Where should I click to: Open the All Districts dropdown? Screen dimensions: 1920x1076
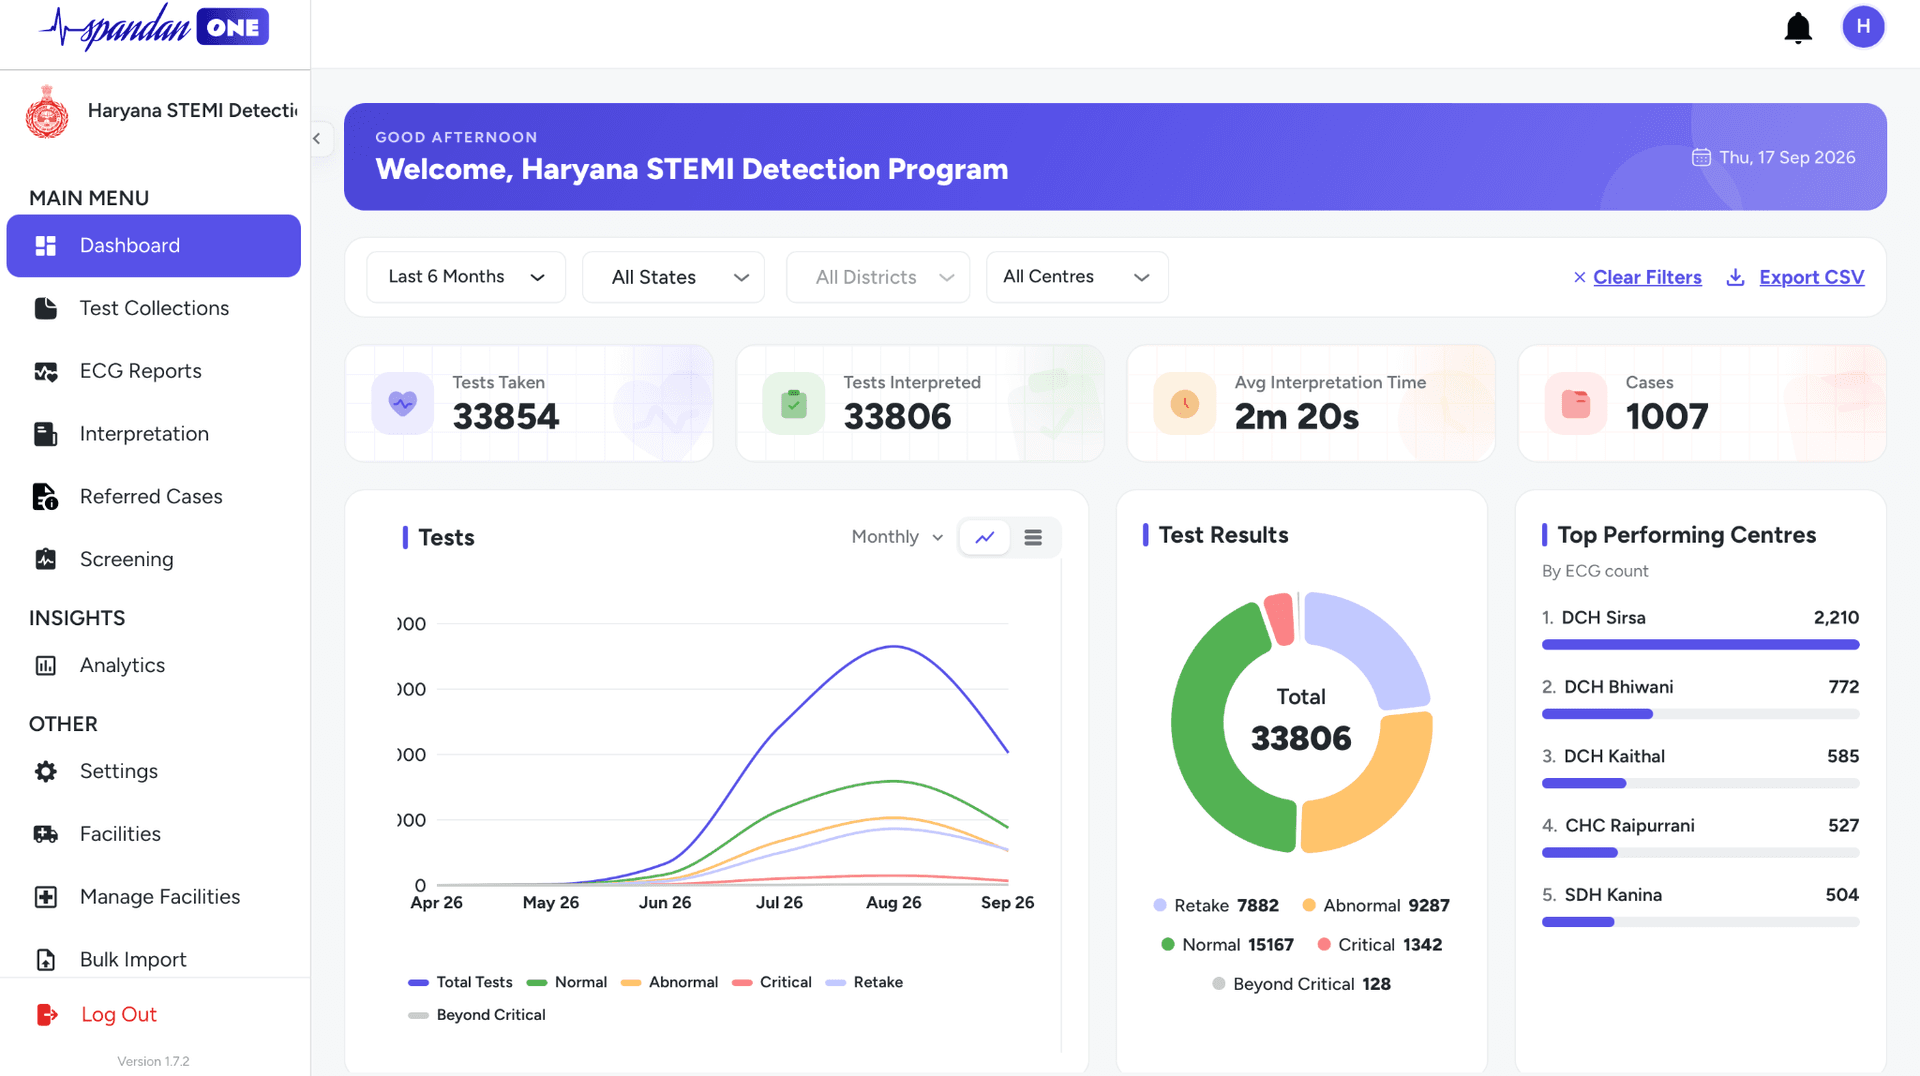click(878, 277)
